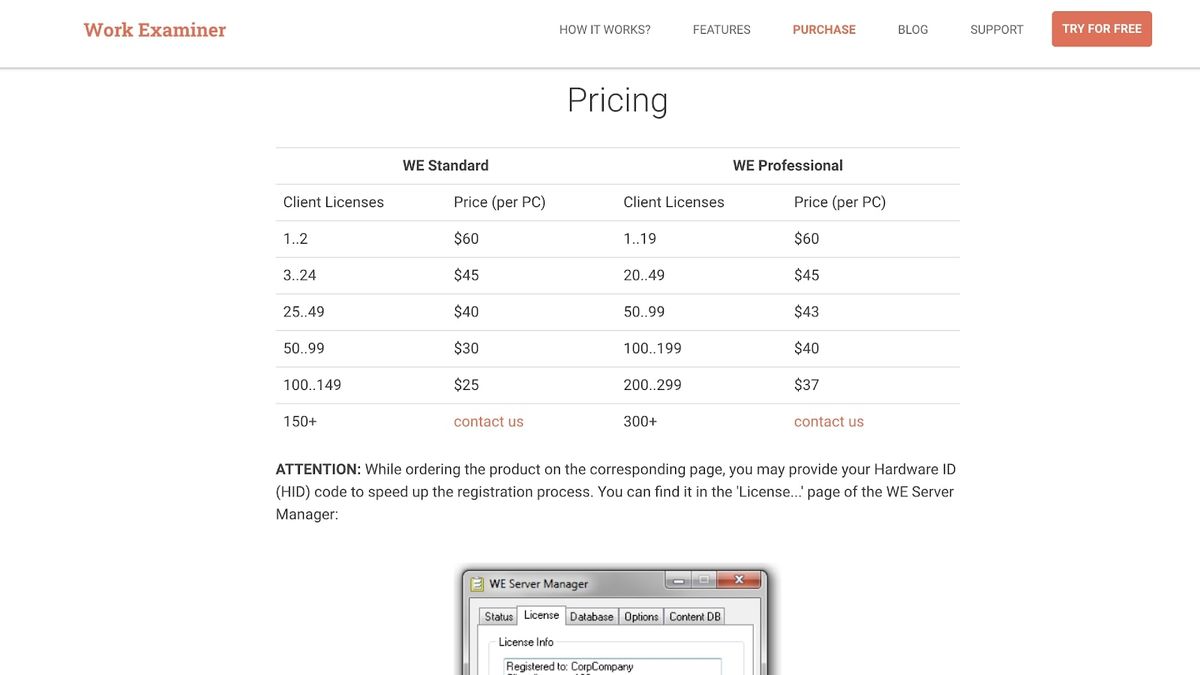Image resolution: width=1200 pixels, height=675 pixels.
Task: Click the $37 price cell
Action: point(806,385)
